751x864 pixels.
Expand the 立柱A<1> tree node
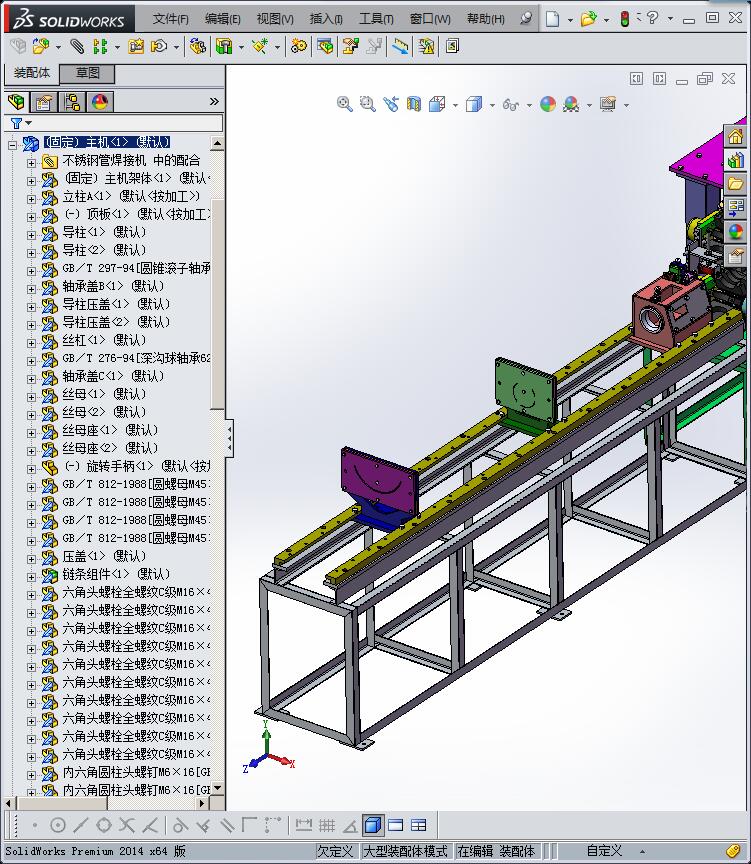[x=31, y=199]
